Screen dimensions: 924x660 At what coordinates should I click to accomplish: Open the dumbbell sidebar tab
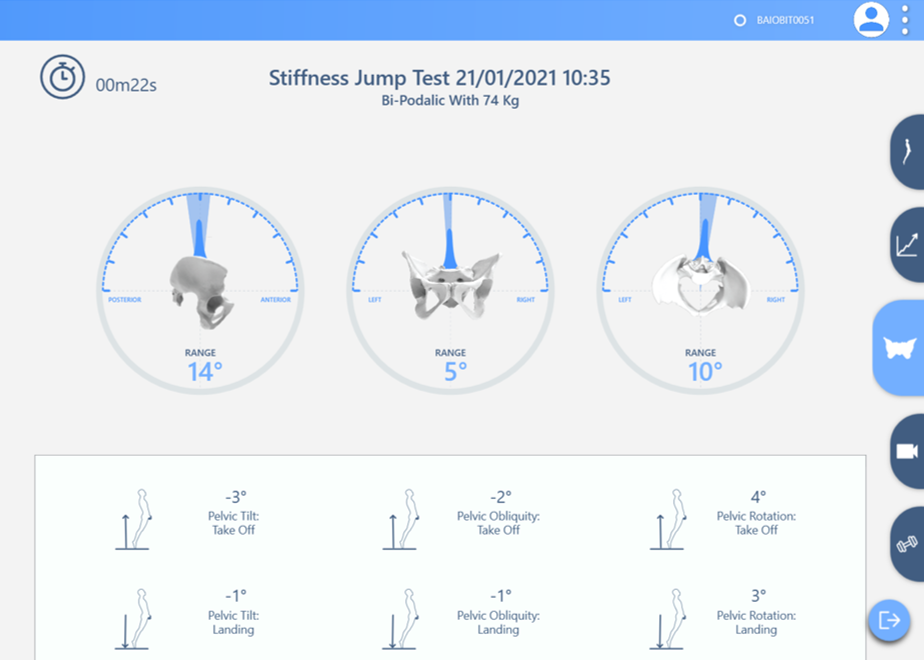(x=907, y=544)
